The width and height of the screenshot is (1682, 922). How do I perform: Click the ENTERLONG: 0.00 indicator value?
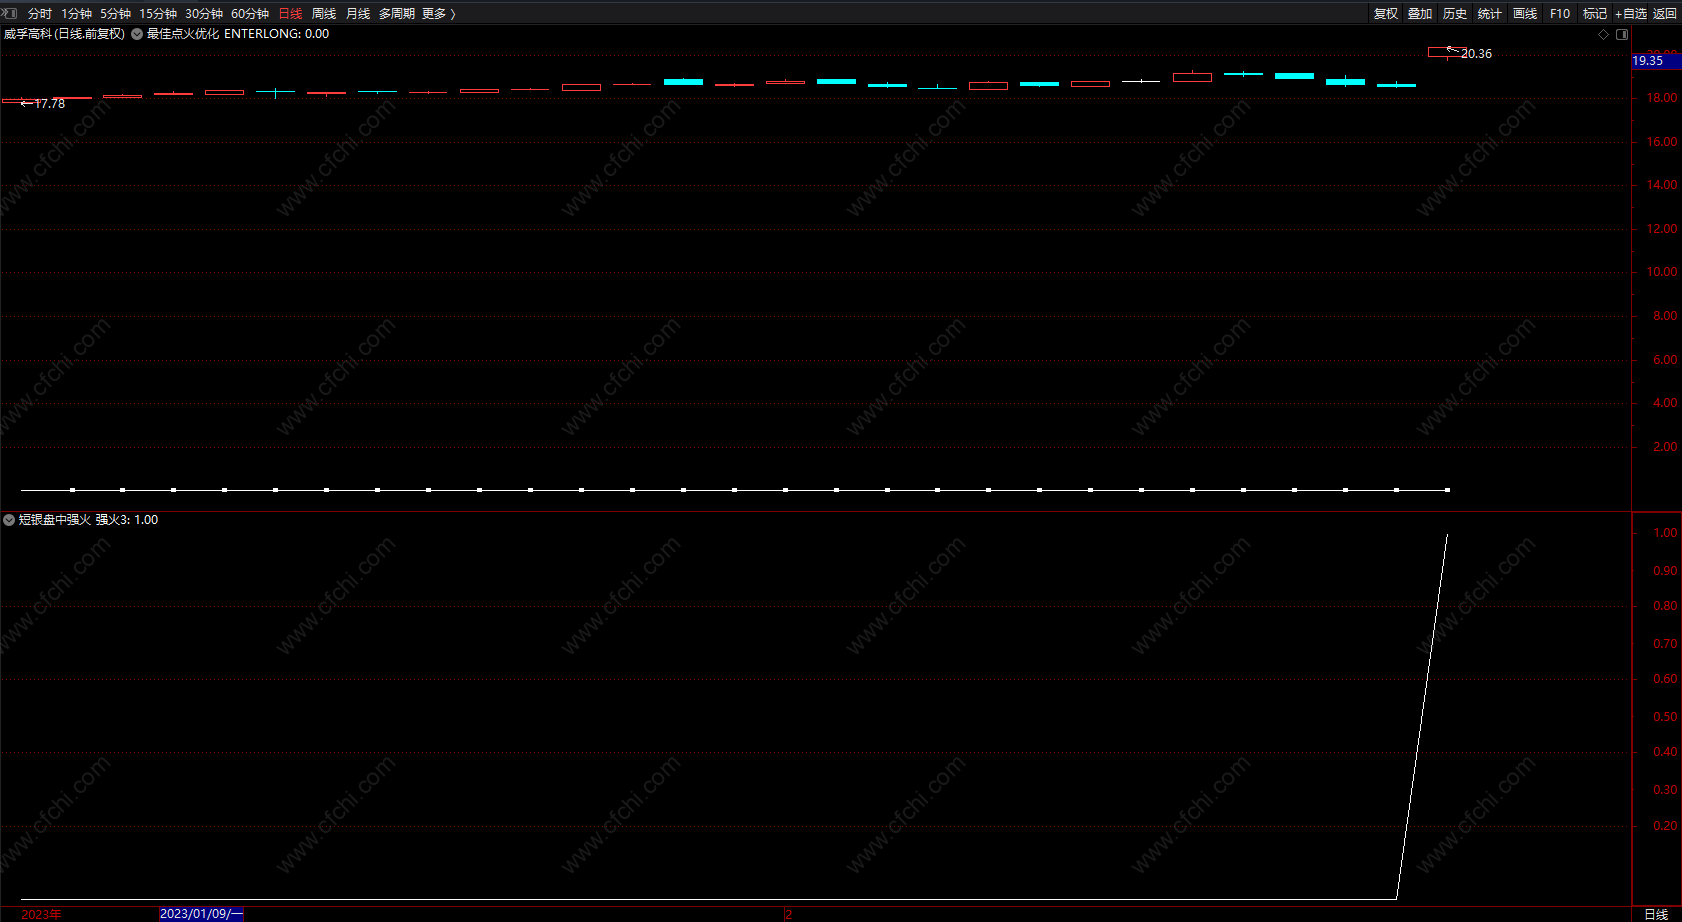coord(276,34)
